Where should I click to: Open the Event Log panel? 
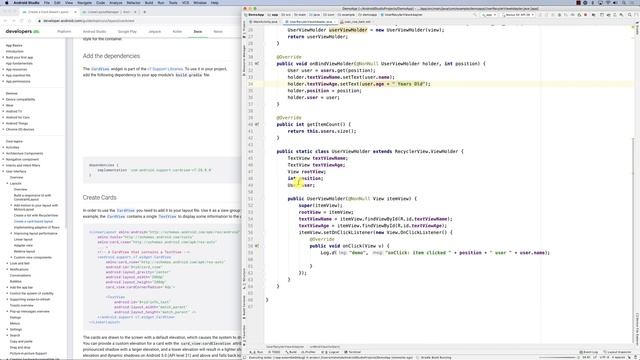589,352
